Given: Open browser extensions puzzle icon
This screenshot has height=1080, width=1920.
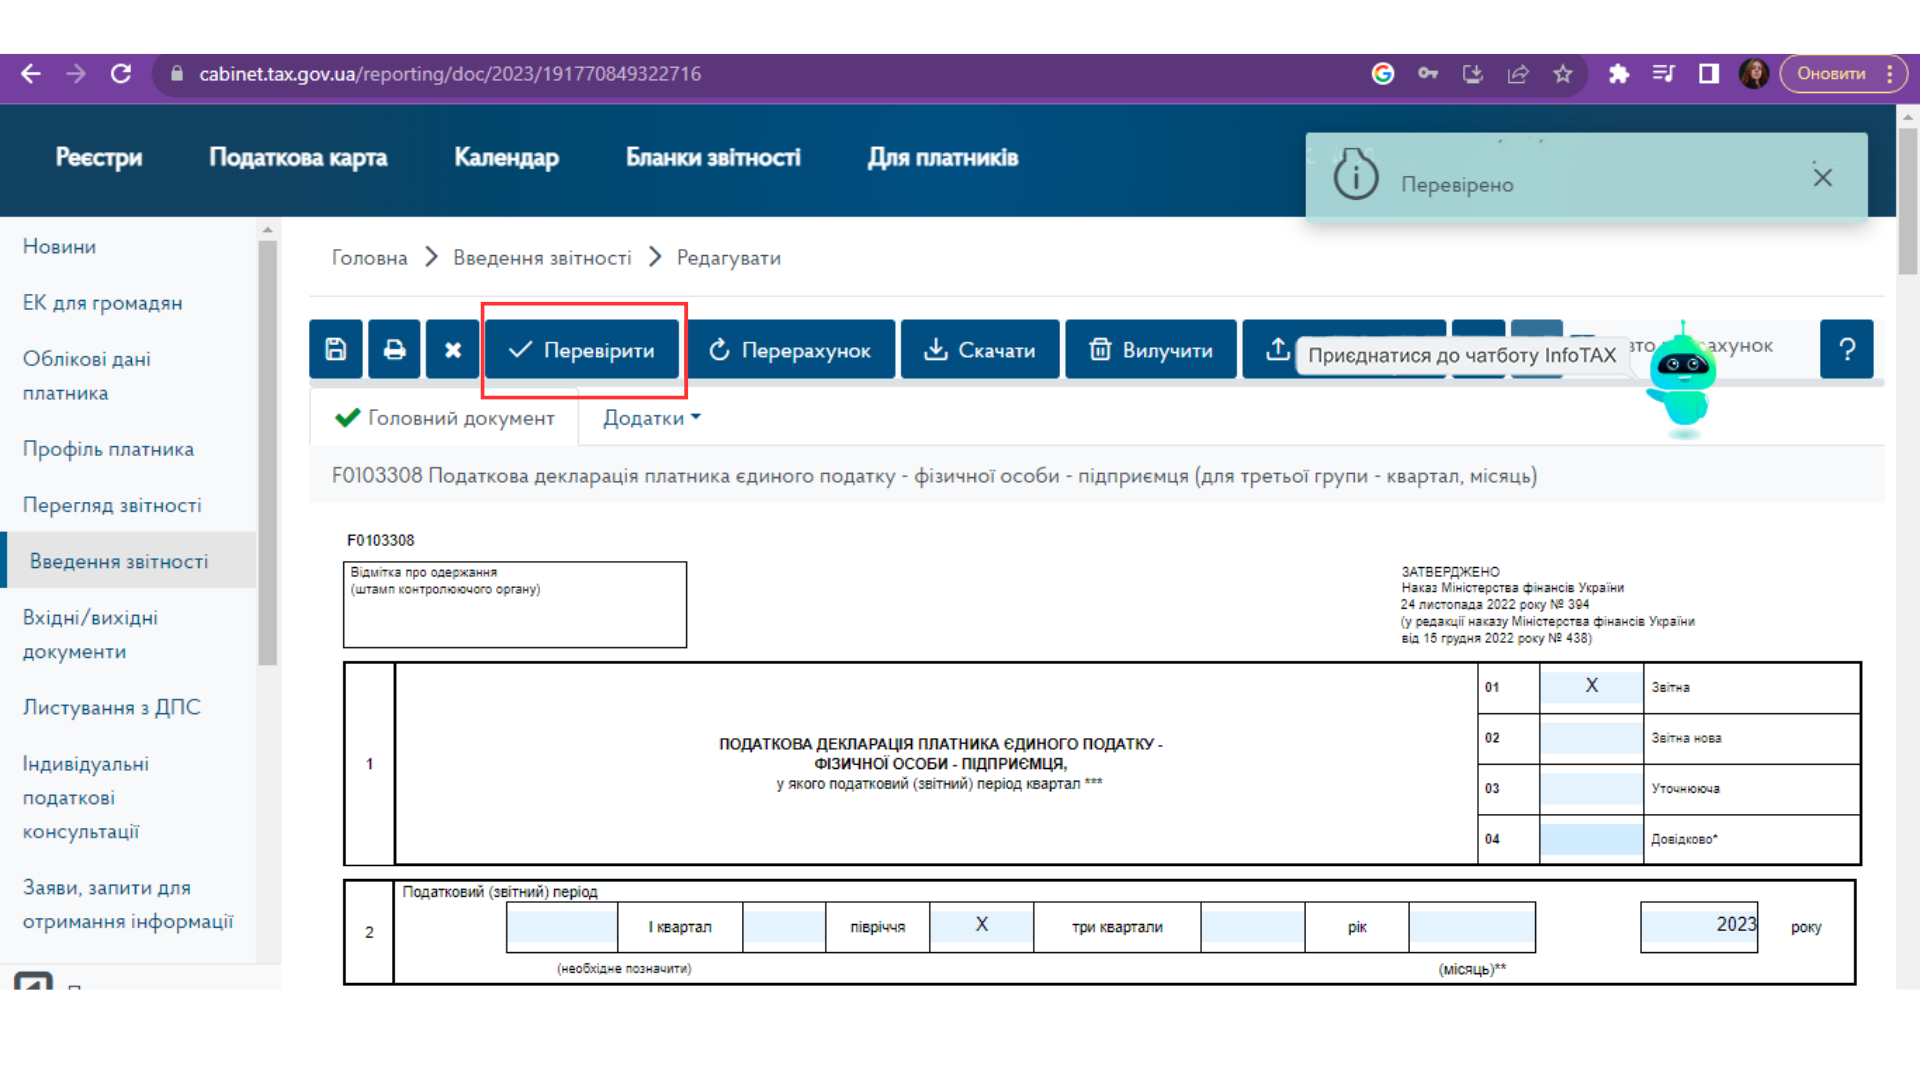Looking at the screenshot, I should (x=1618, y=74).
